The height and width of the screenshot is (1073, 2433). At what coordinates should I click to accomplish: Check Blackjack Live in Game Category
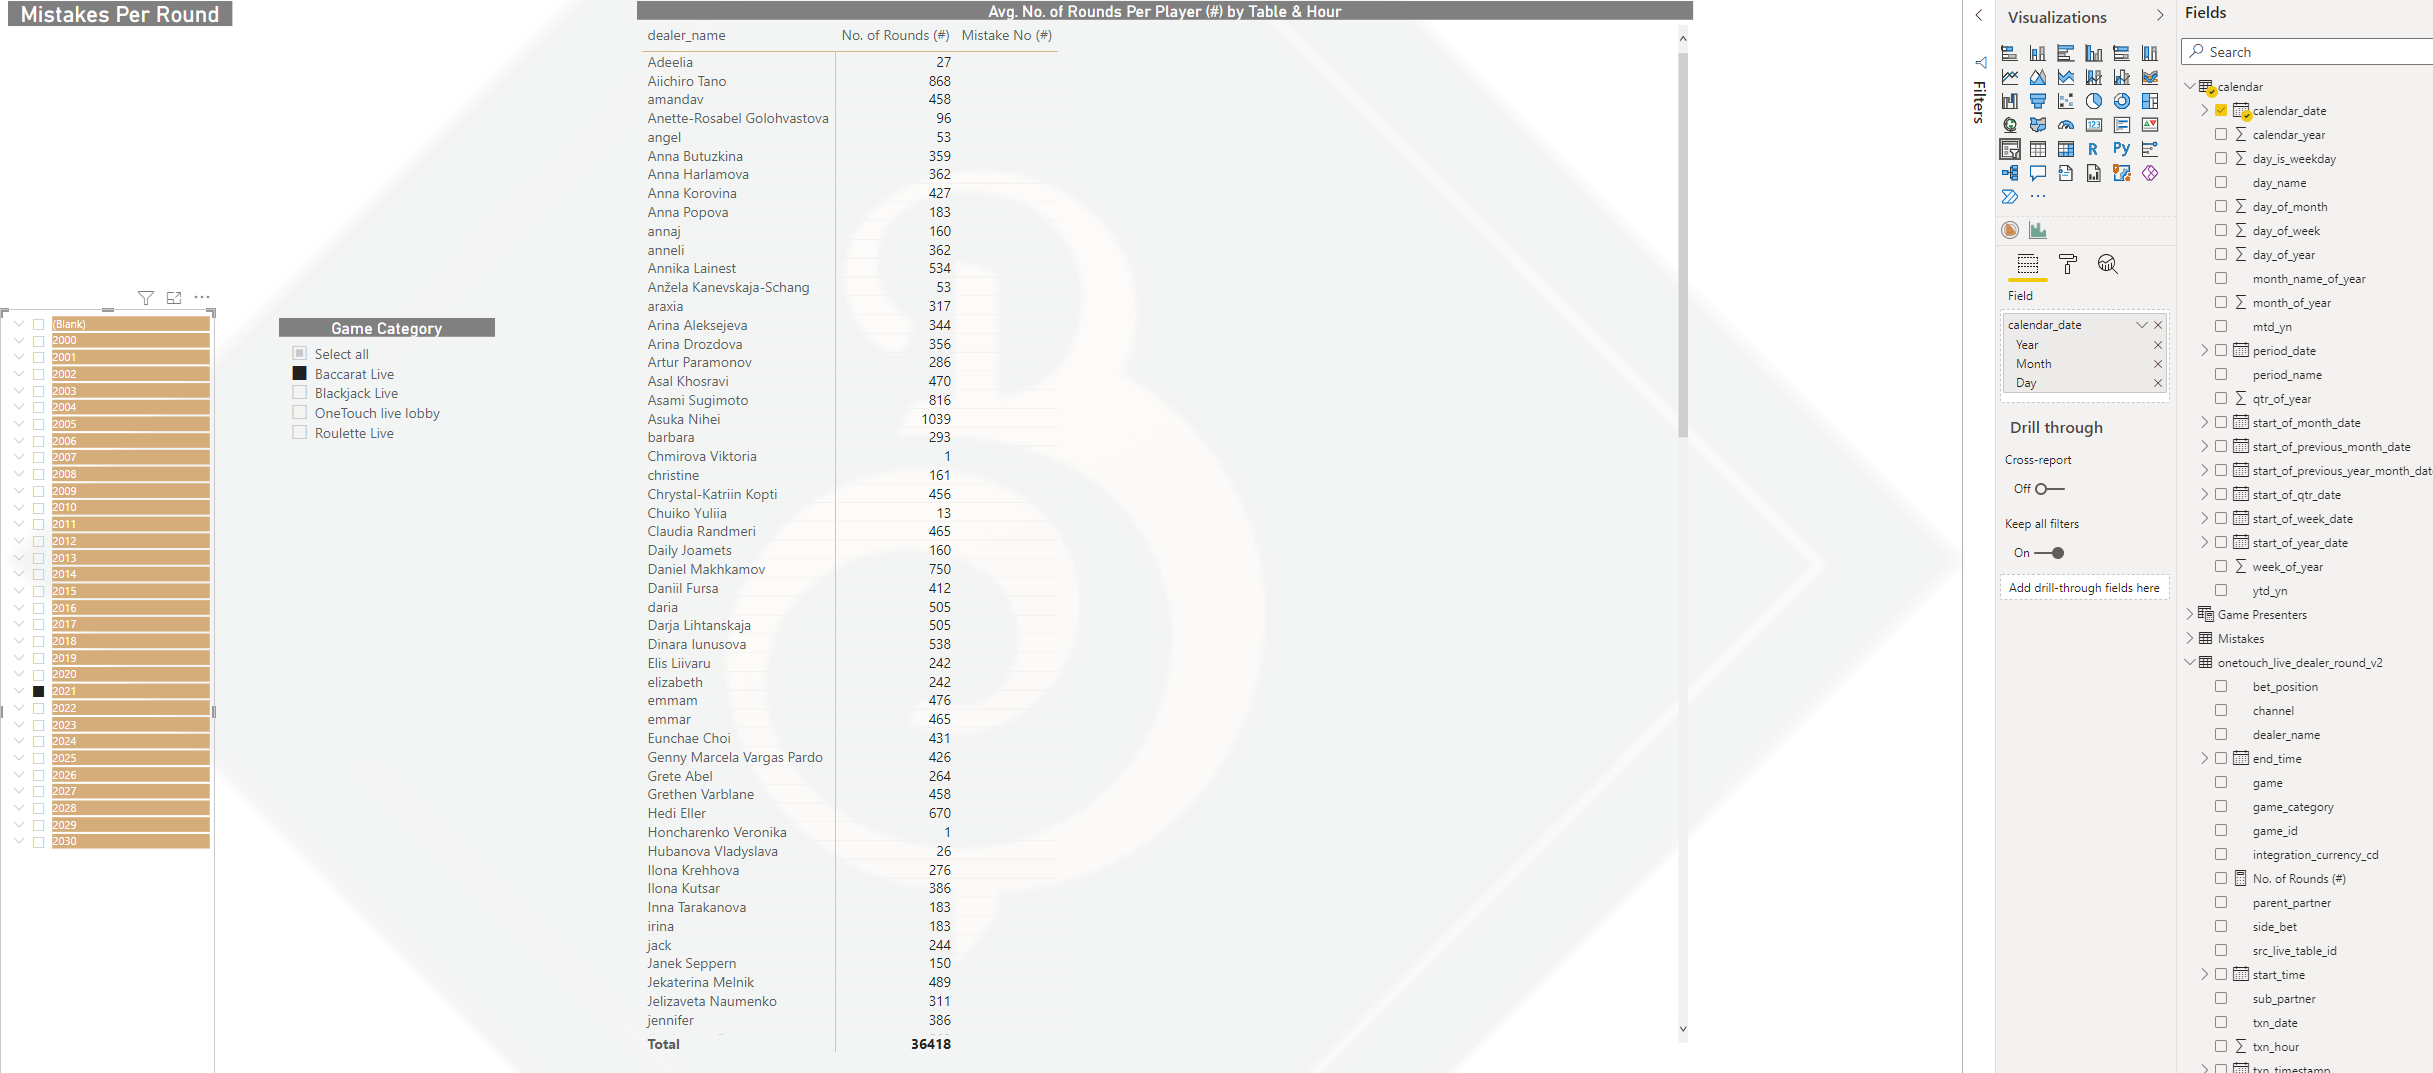(299, 393)
